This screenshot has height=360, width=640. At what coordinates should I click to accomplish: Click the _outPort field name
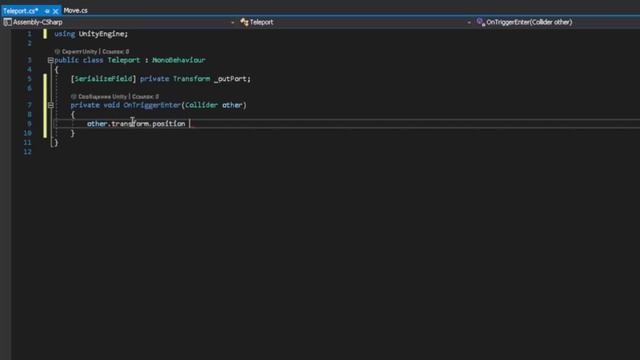pos(230,79)
